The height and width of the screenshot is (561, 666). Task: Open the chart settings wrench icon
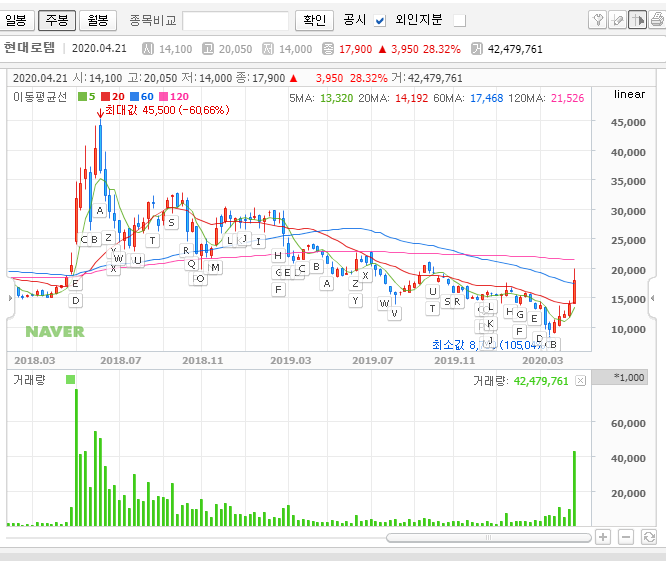(597, 20)
